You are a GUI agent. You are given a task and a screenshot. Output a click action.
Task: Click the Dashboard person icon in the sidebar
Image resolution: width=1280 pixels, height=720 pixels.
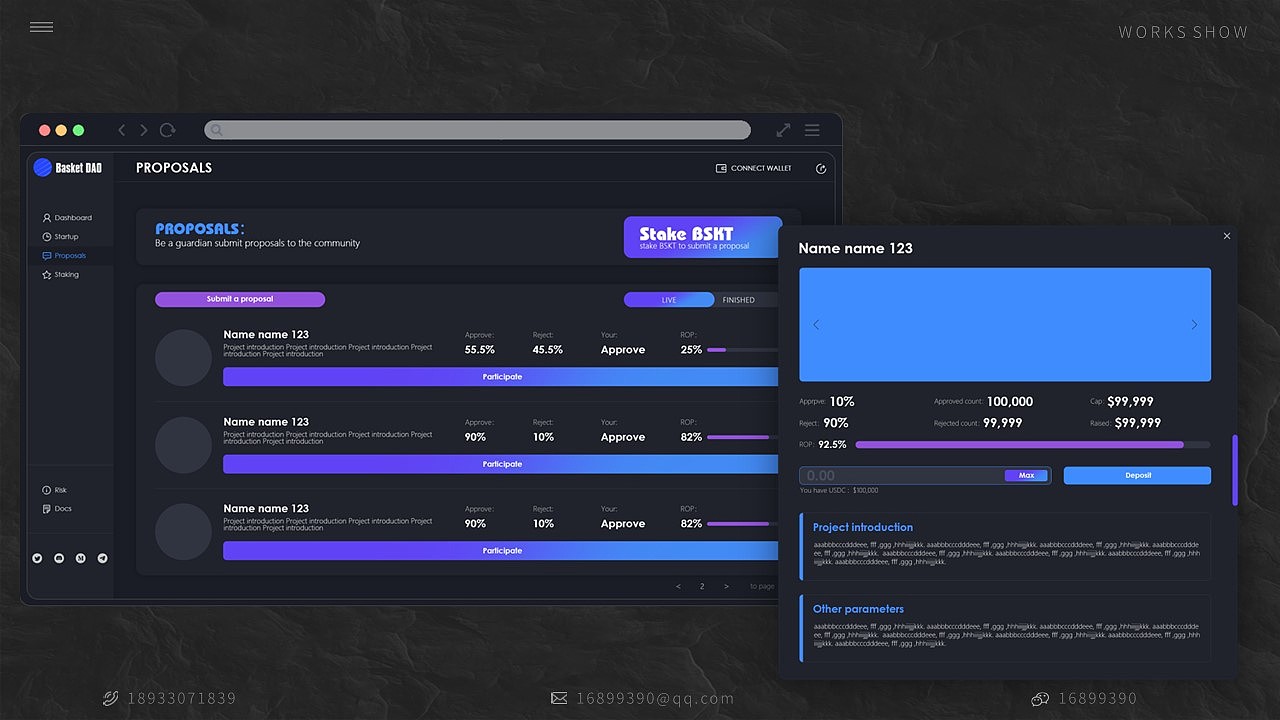(x=46, y=218)
